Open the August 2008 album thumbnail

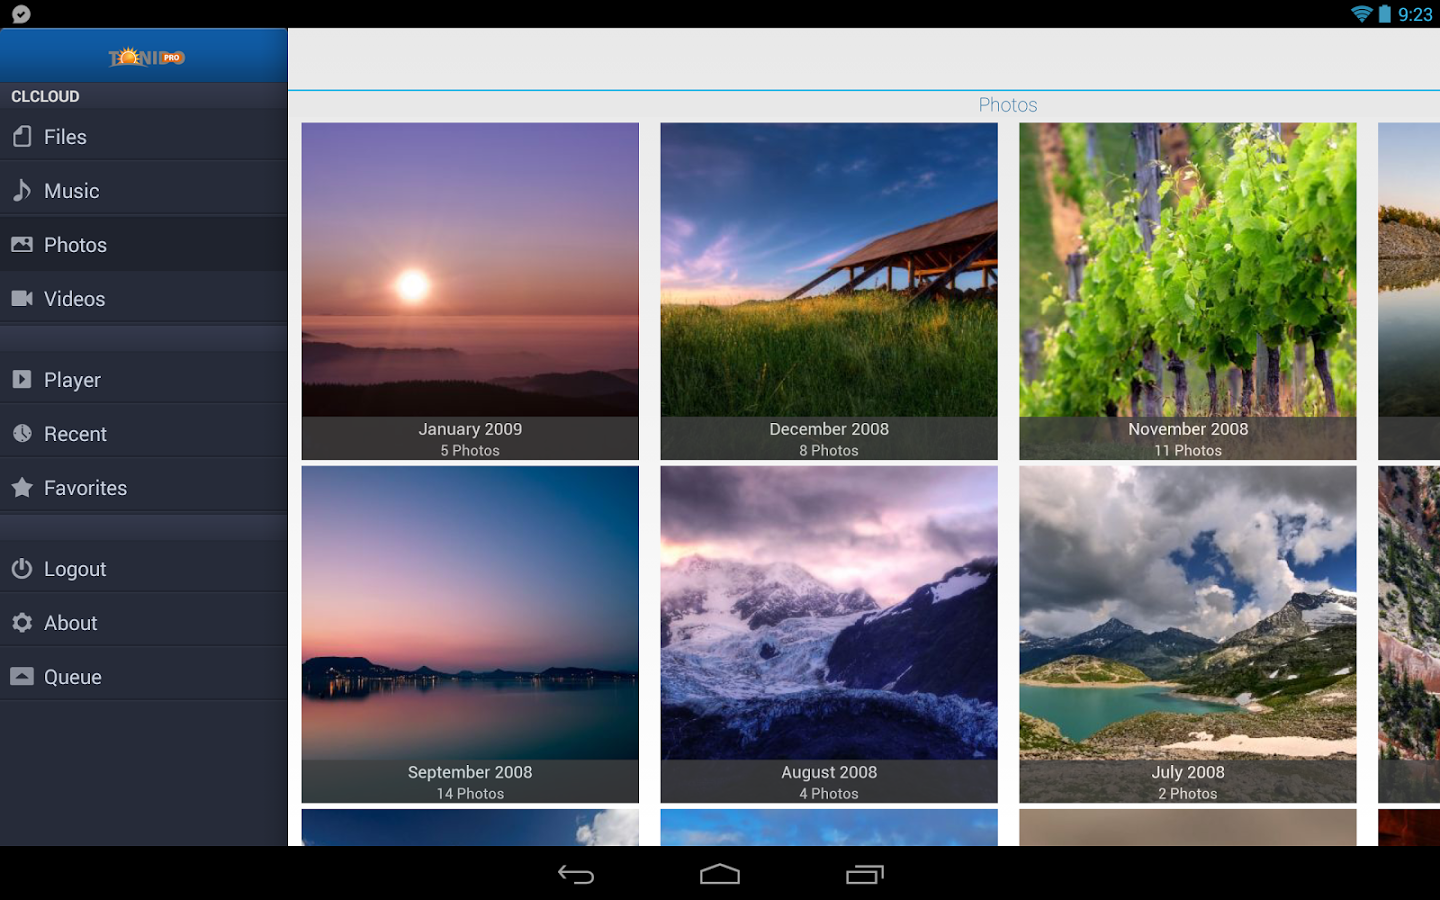coord(829,634)
